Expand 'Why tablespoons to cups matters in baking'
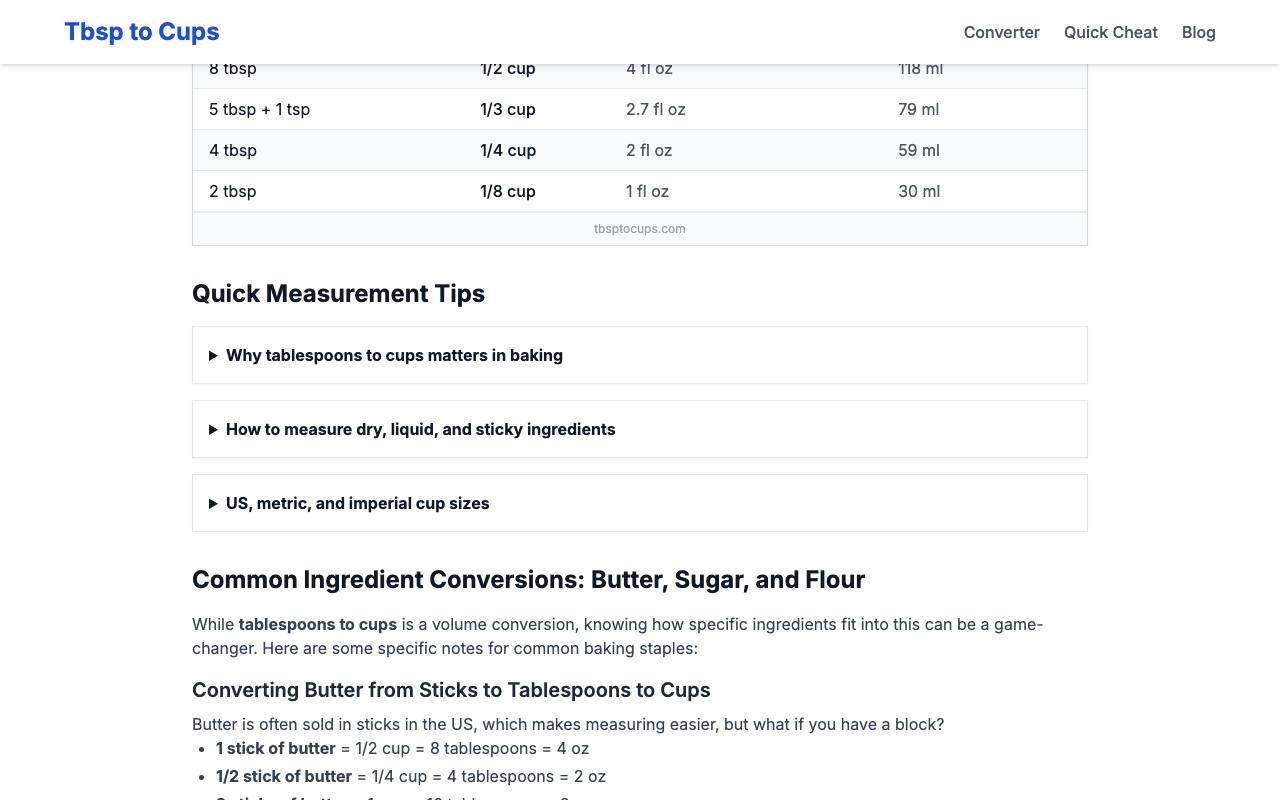This screenshot has width=1280, height=800. click(x=640, y=355)
